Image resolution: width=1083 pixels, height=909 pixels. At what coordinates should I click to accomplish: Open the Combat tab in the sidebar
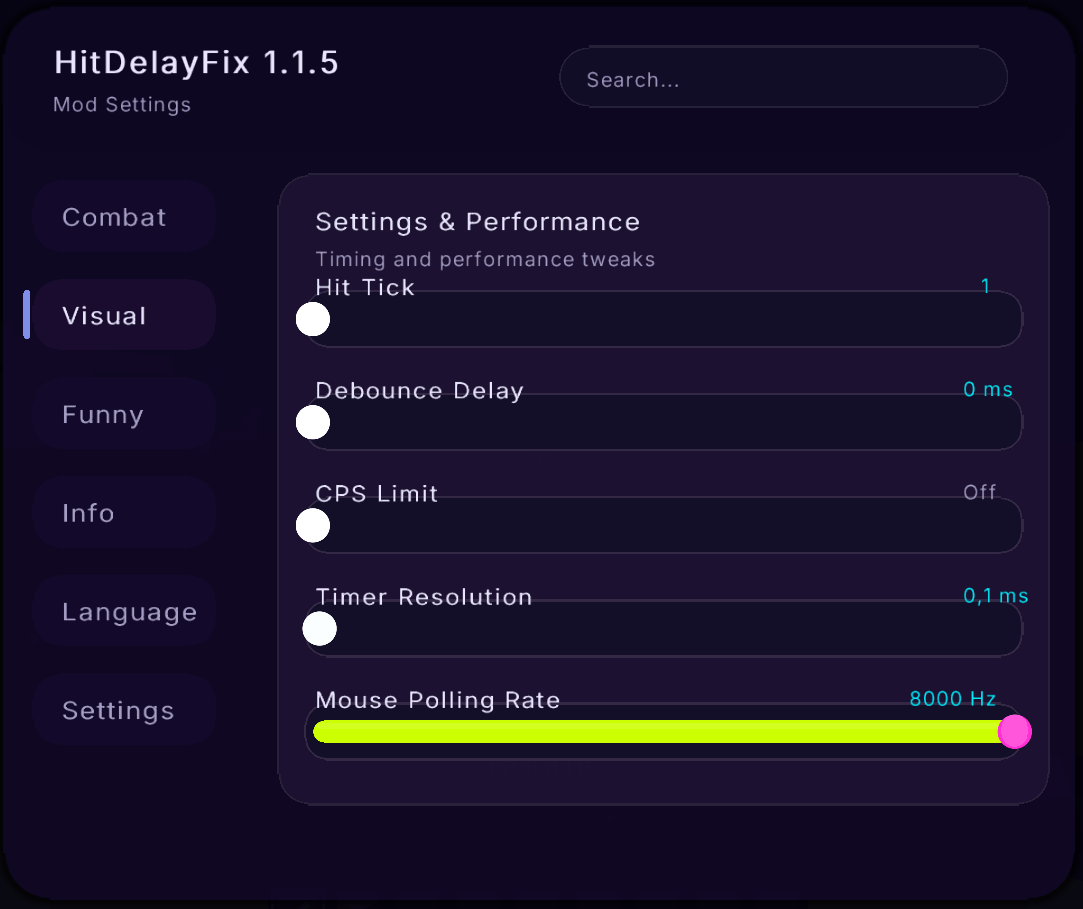tap(124, 217)
